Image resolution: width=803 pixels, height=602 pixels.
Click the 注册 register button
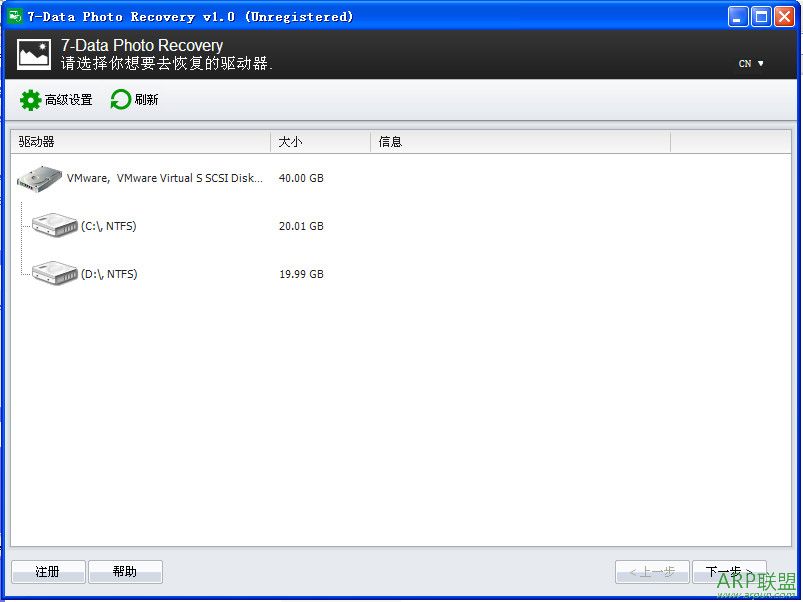click(48, 572)
